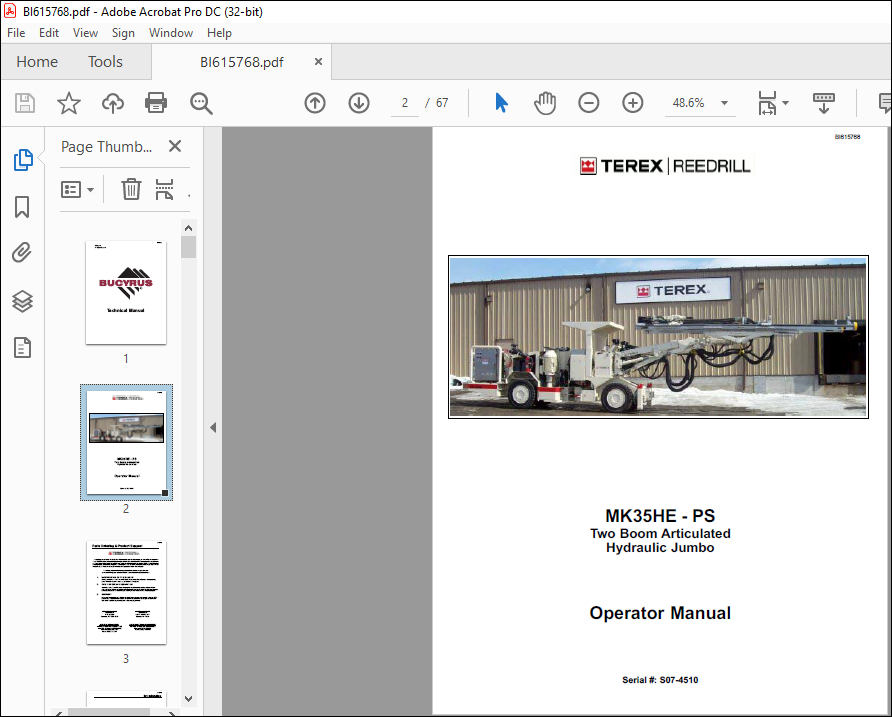
Task: Open the Sign menu
Action: coord(123,33)
